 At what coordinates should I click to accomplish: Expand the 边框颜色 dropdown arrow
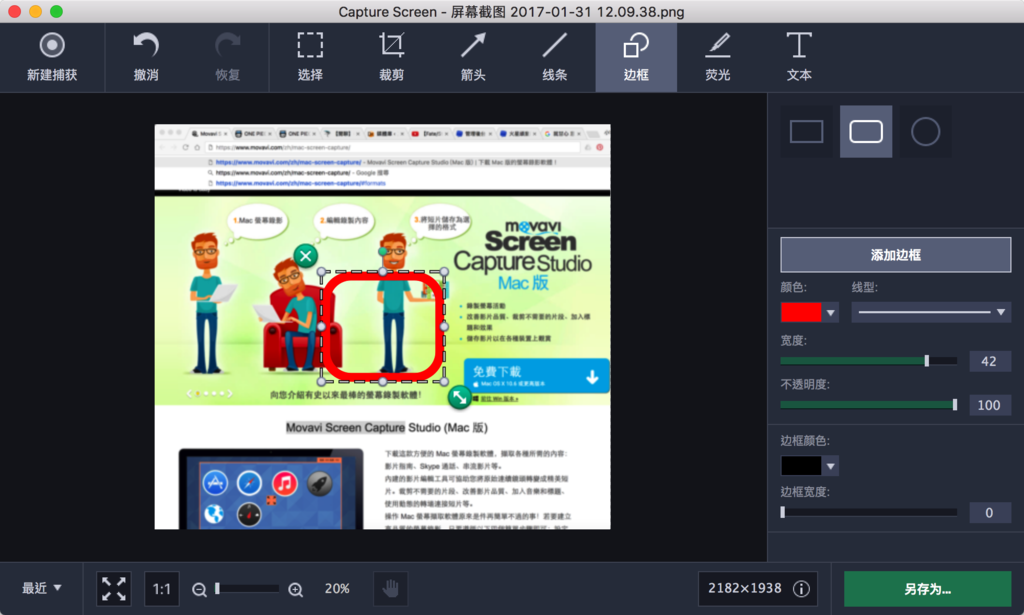(x=831, y=466)
